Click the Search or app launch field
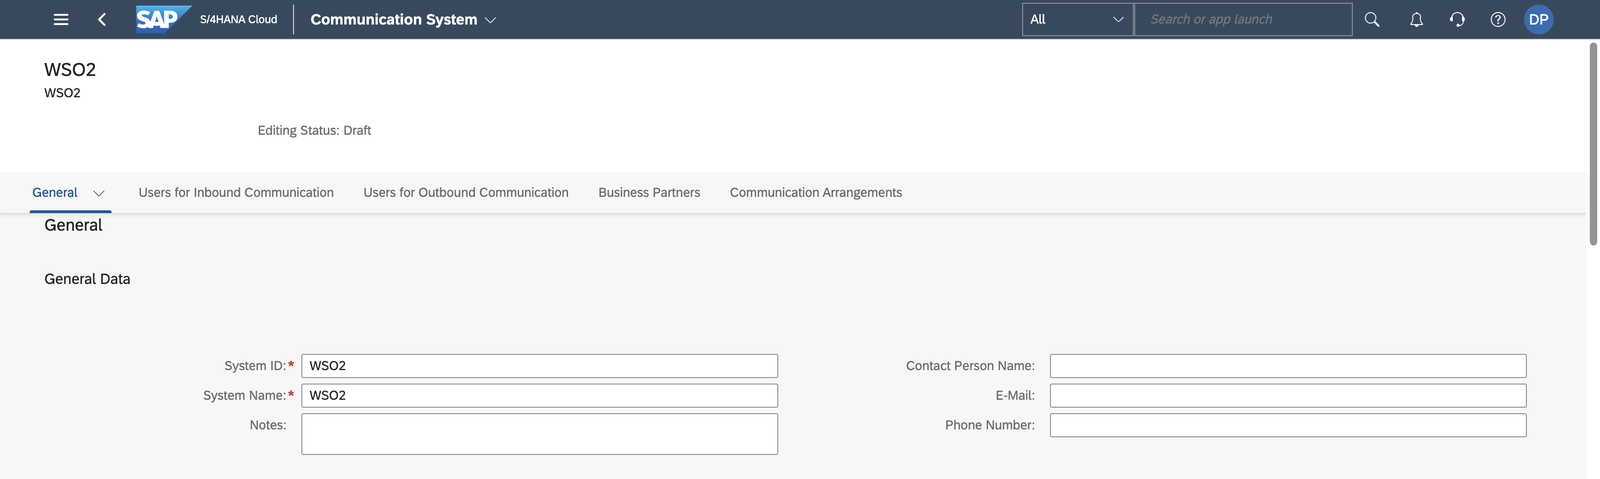The width and height of the screenshot is (1600, 479). coord(1243,19)
